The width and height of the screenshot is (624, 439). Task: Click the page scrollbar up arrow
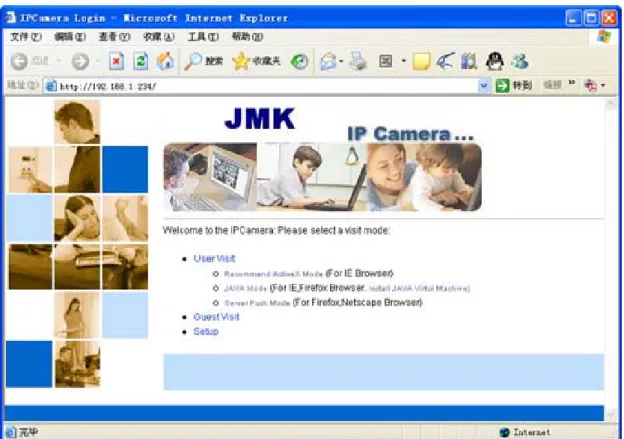[x=610, y=105]
